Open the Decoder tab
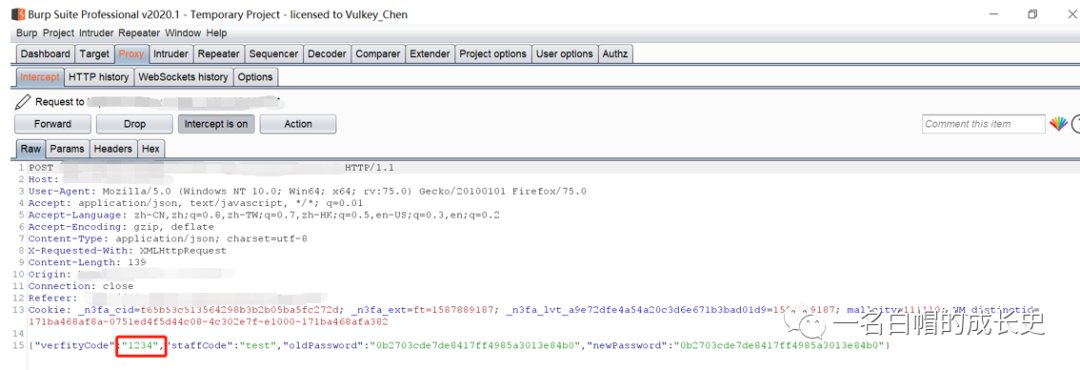The image size is (1080, 370). [x=327, y=54]
